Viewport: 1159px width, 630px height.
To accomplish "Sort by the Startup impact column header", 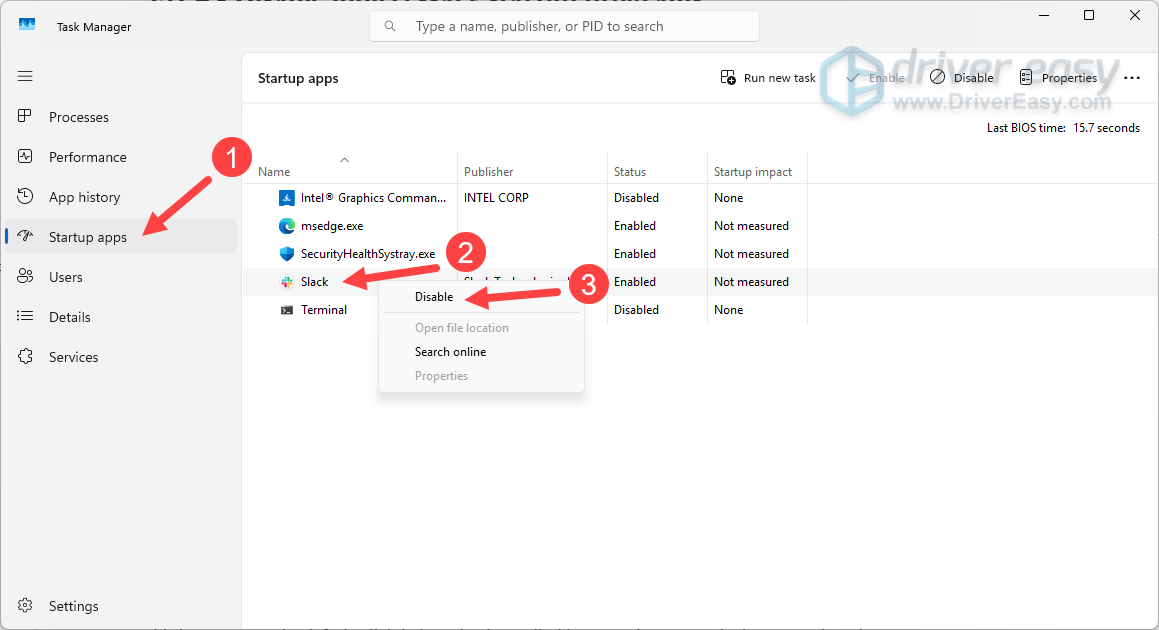I will 752,172.
